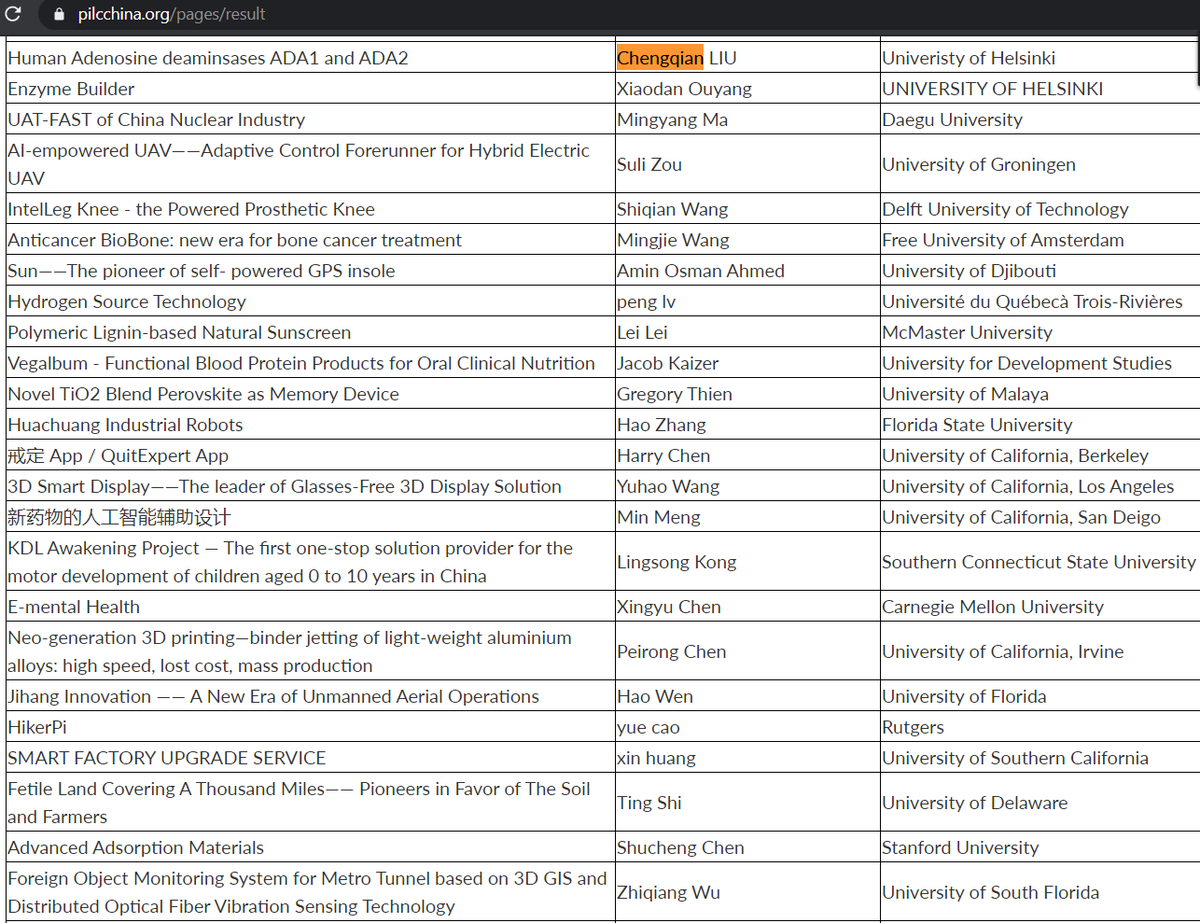Image resolution: width=1200 pixels, height=923 pixels.
Task: Click the name 'Amin Osman Ahmed'
Action: click(700, 271)
